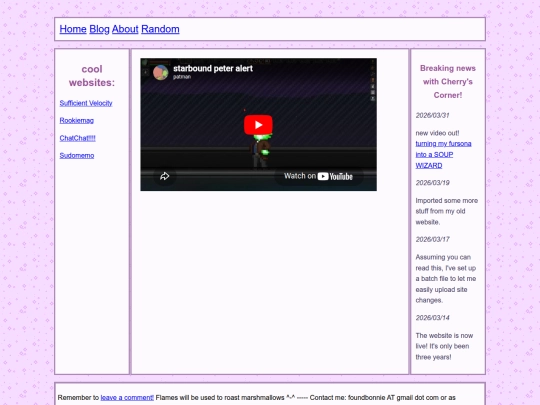The height and width of the screenshot is (405, 540).
Task: Open 'turning my fursona into a SOUP WIZARD' link
Action: click(x=443, y=155)
